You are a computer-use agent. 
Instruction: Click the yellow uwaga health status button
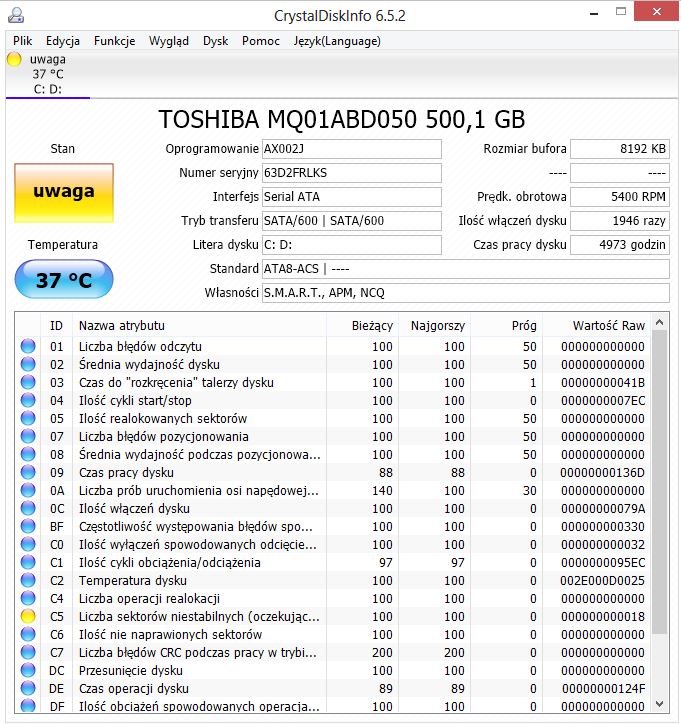point(64,193)
